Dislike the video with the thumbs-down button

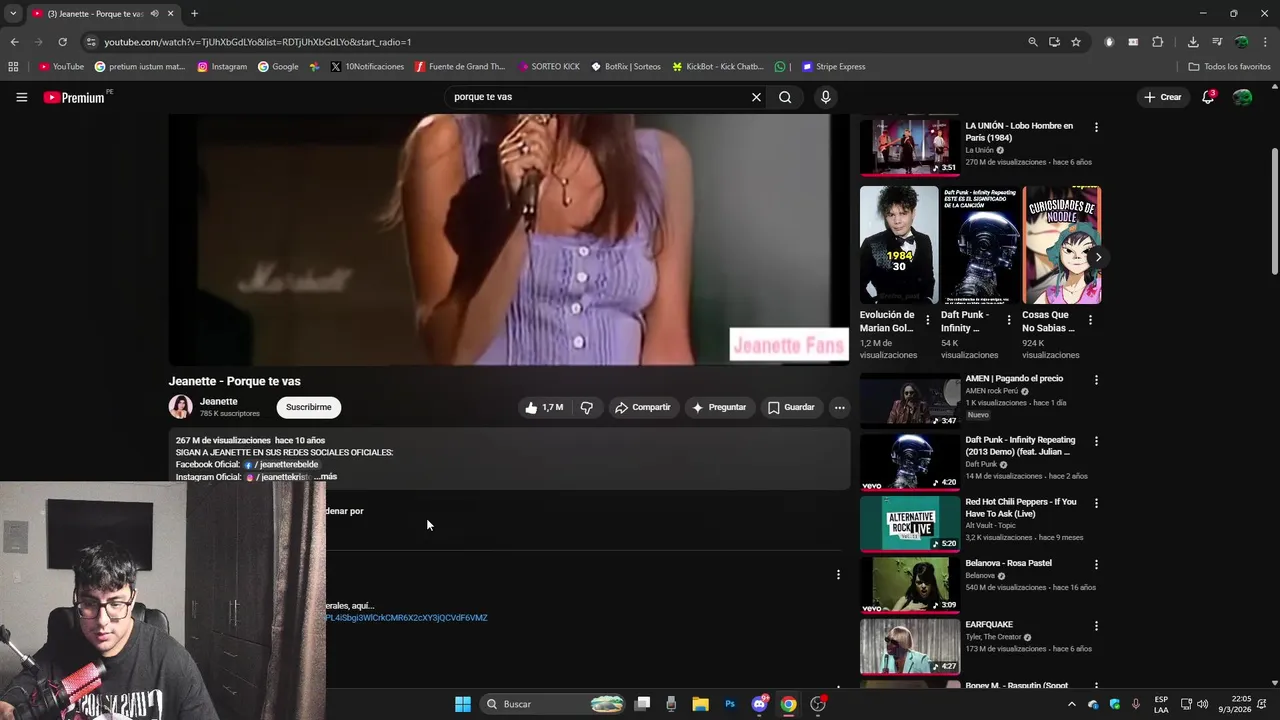click(x=587, y=407)
